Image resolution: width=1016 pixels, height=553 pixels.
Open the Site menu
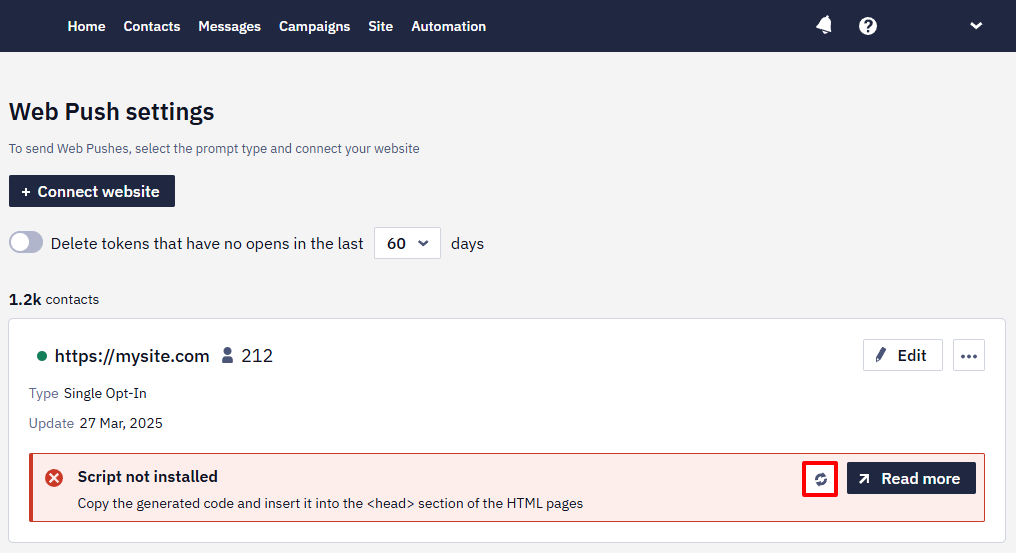click(380, 27)
